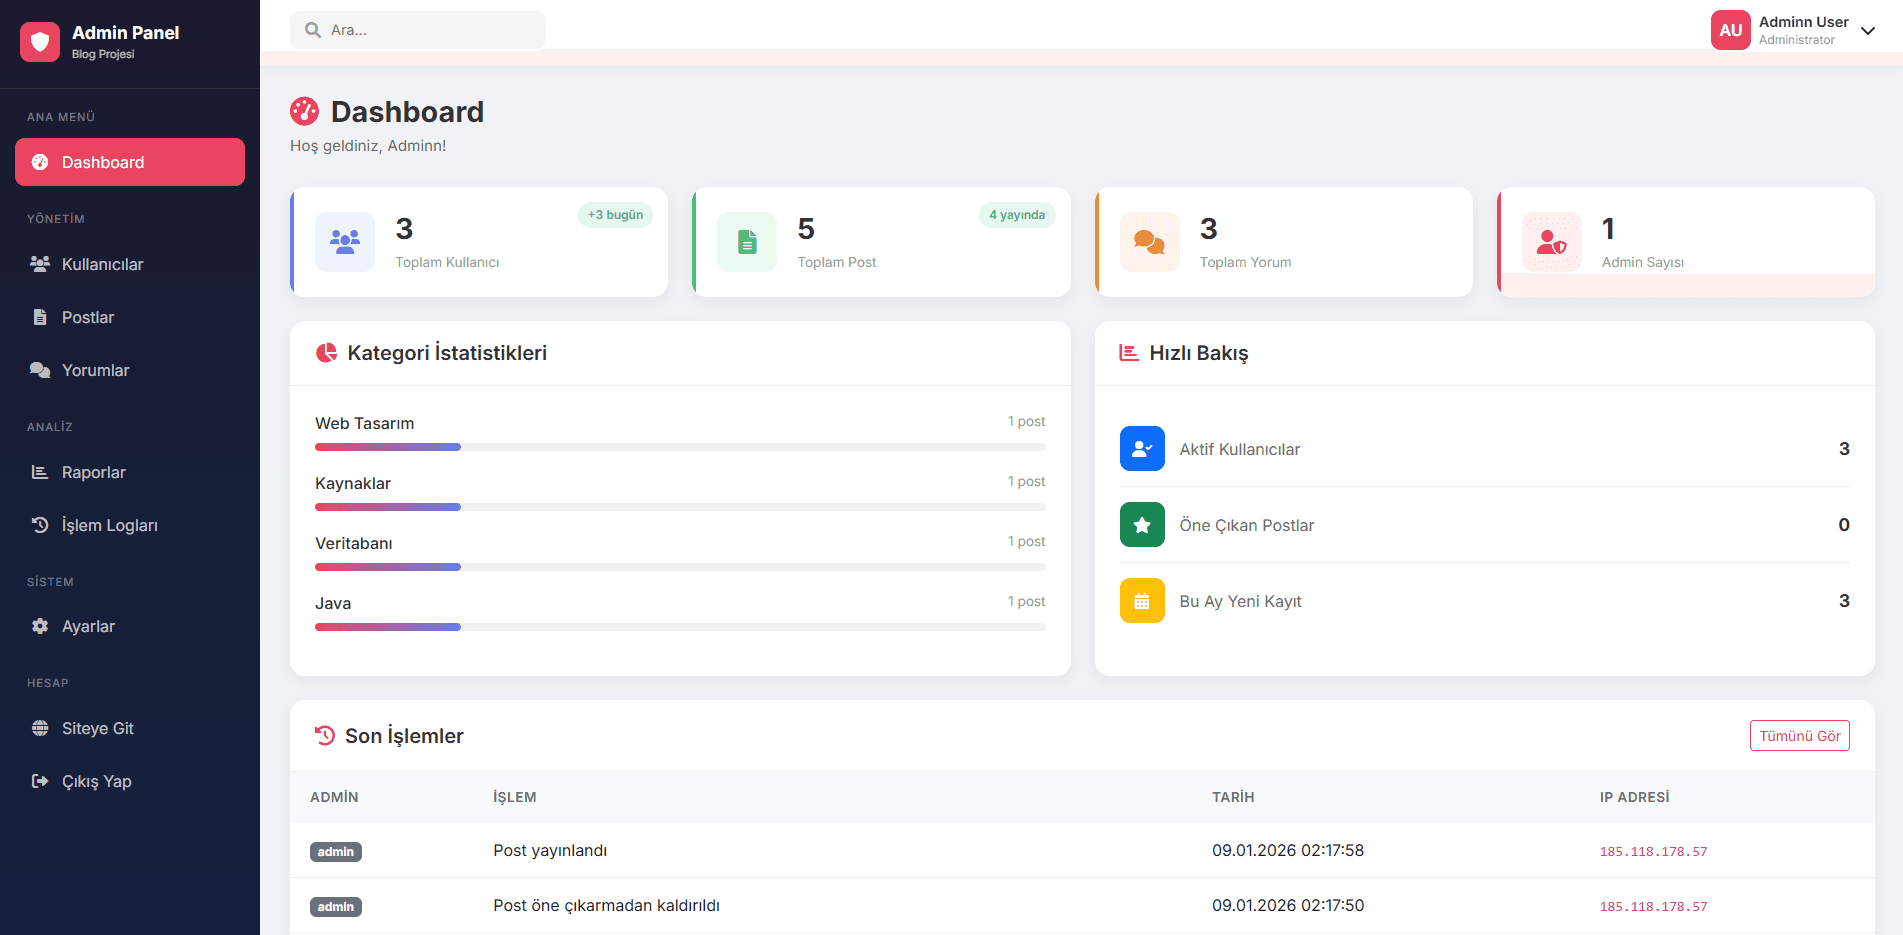Open Postlar via the document icon
The image size is (1903, 935).
click(x=40, y=317)
